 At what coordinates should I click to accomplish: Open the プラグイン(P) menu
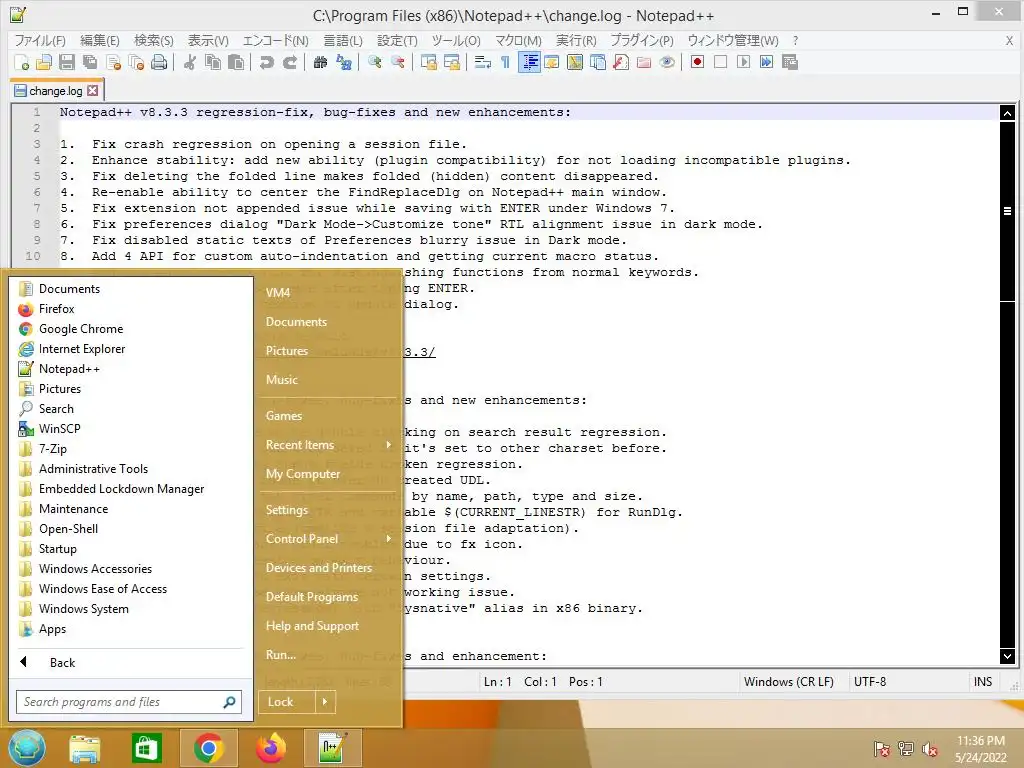(x=642, y=40)
